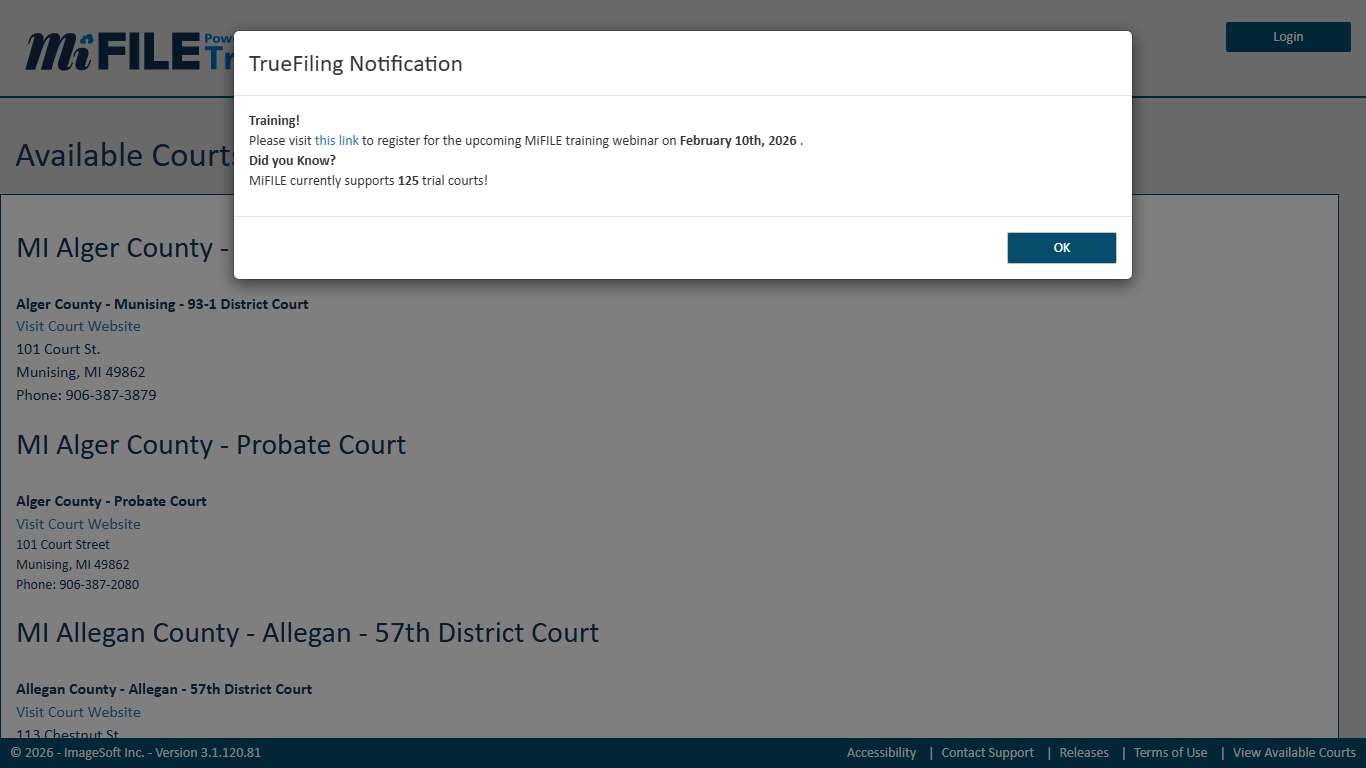1366x768 pixels.
Task: Click the MI Alger County Probate Court heading
Action: 211,445
